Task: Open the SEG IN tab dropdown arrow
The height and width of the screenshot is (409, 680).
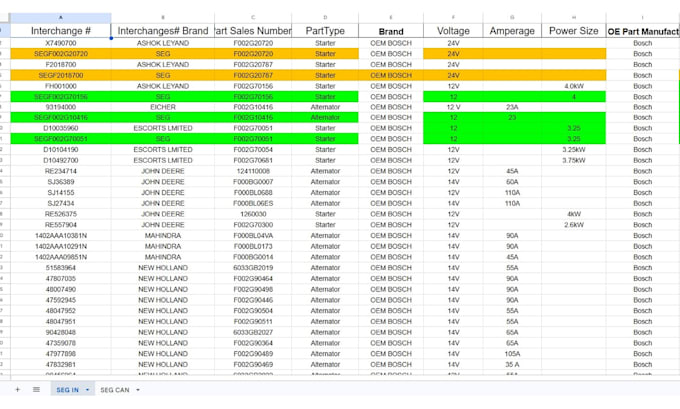Action: tap(87, 389)
